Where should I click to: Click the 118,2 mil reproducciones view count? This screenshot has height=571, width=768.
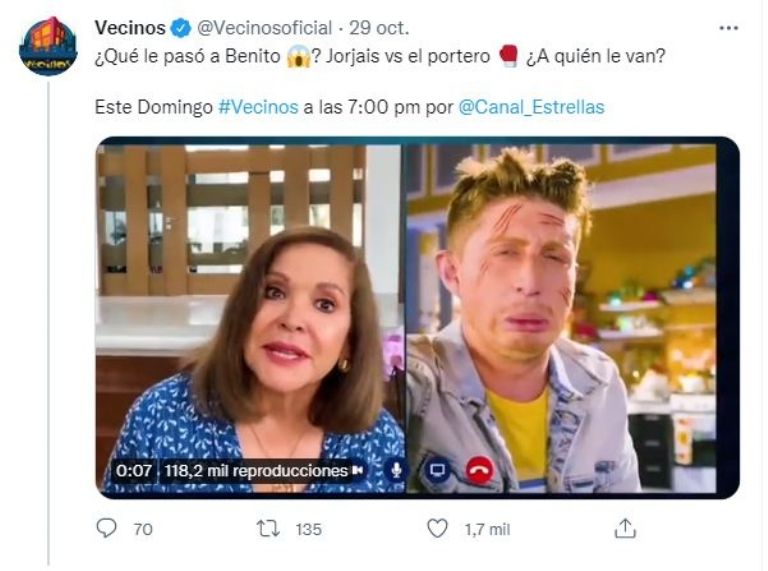(x=254, y=469)
